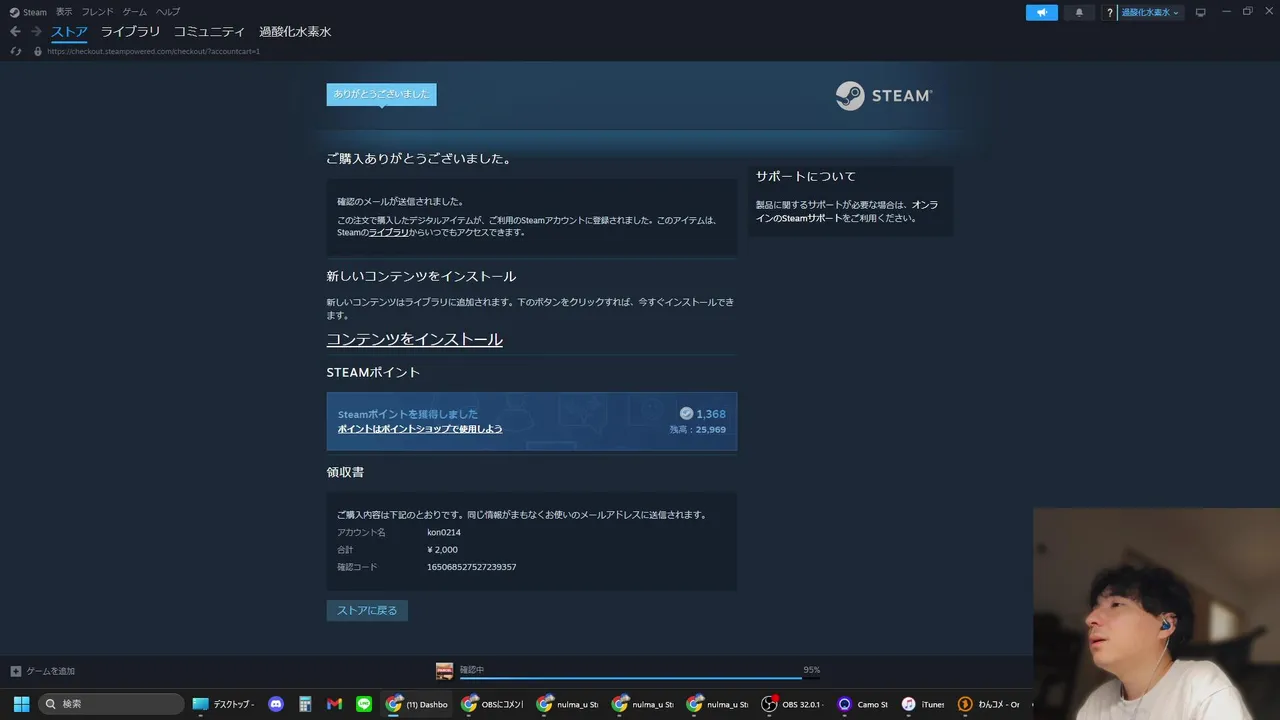Open the OBS 32.0.1 taskbar window
The image size is (1280, 720).
[x=792, y=704]
